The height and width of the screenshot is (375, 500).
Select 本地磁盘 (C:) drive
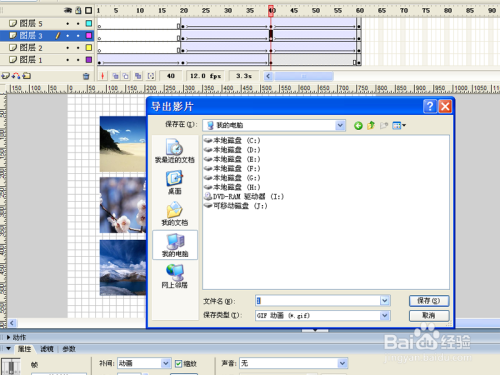tap(233, 141)
